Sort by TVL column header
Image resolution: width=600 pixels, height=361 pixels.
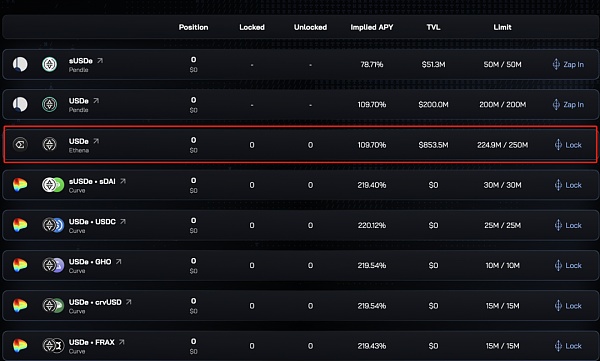point(433,27)
